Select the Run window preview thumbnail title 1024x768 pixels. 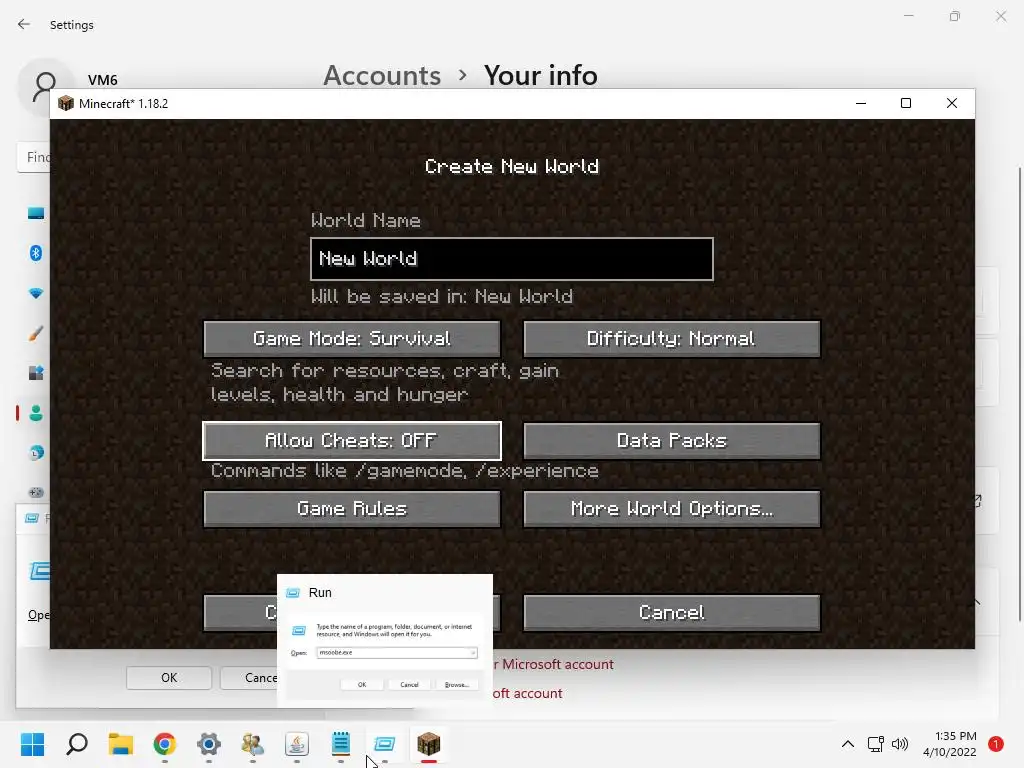click(x=320, y=592)
